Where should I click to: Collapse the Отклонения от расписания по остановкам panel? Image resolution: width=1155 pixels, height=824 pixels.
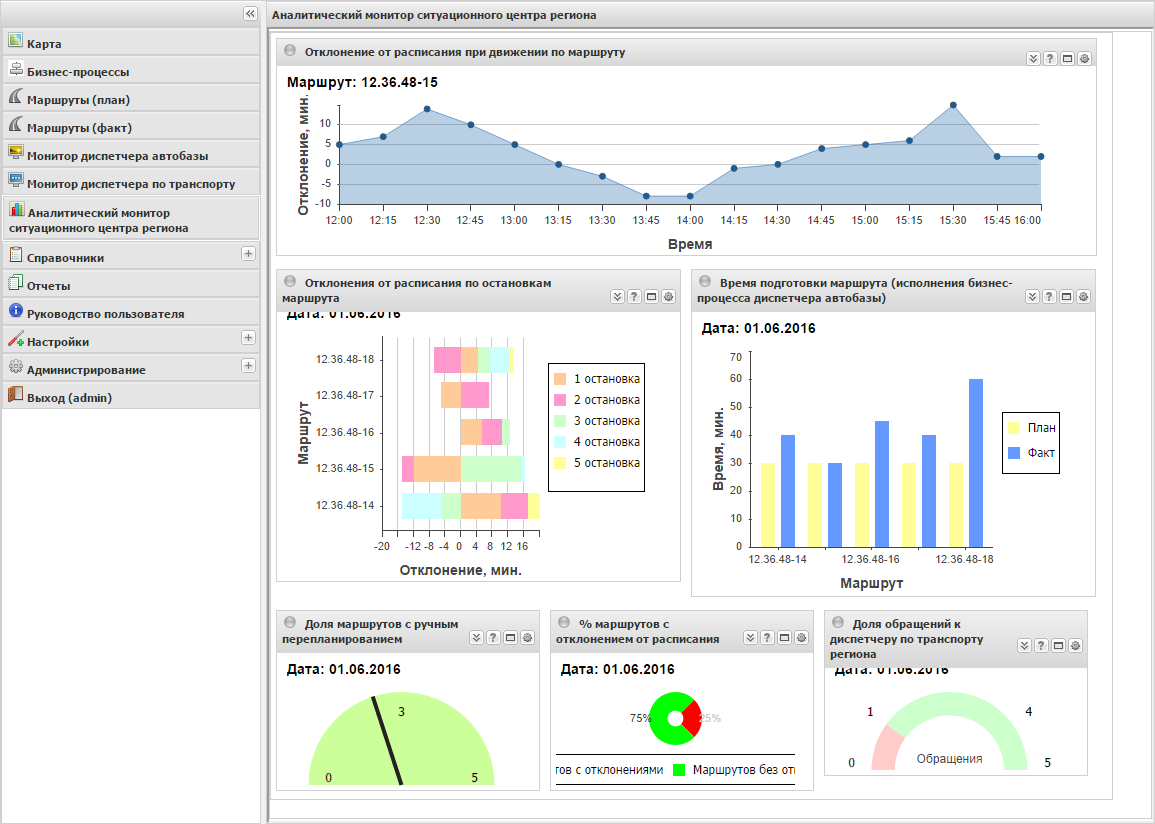pyautogui.click(x=617, y=297)
